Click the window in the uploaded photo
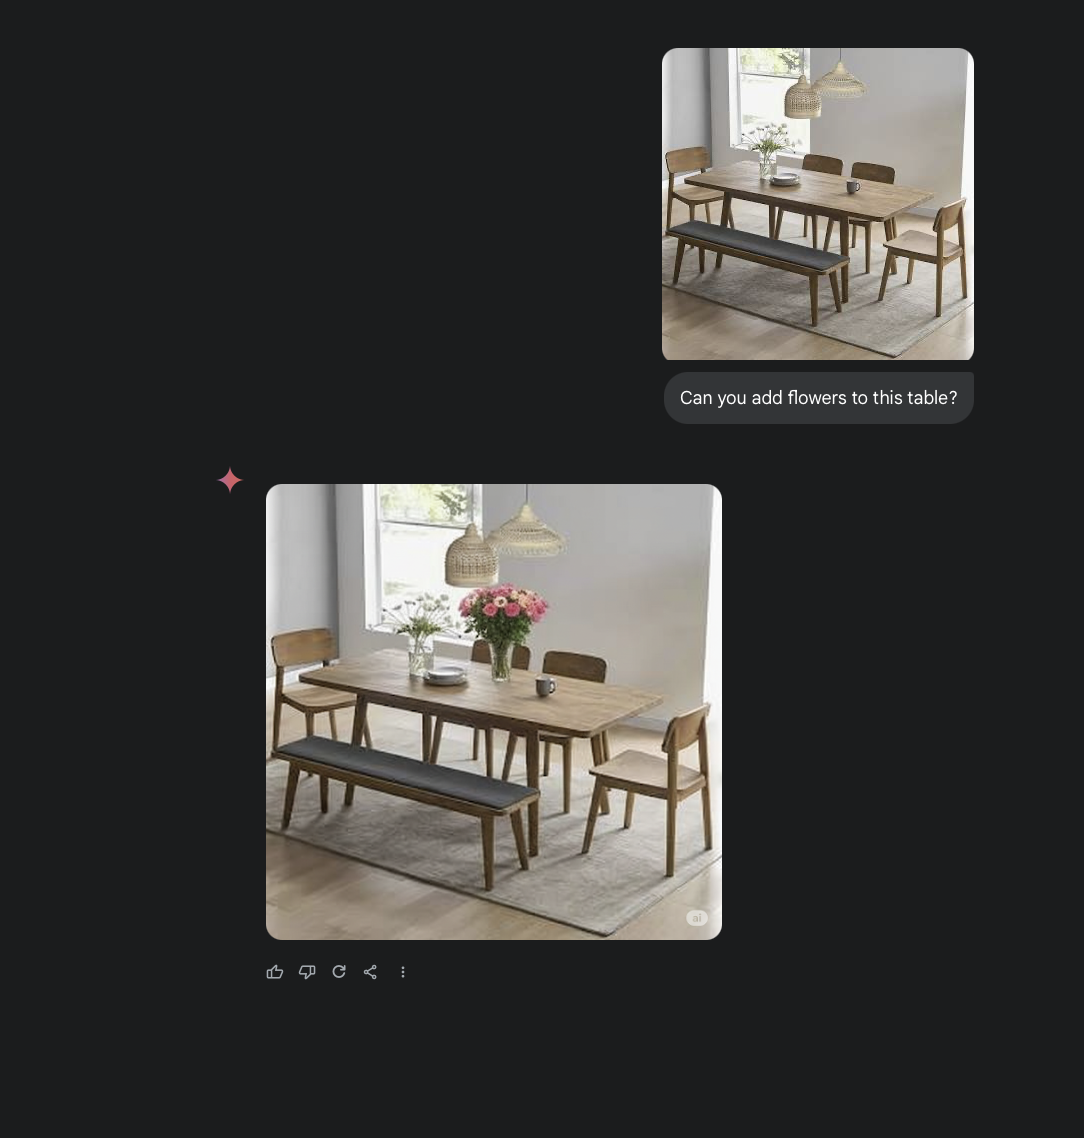Screen dimensions: 1084x1138 tap(772, 94)
